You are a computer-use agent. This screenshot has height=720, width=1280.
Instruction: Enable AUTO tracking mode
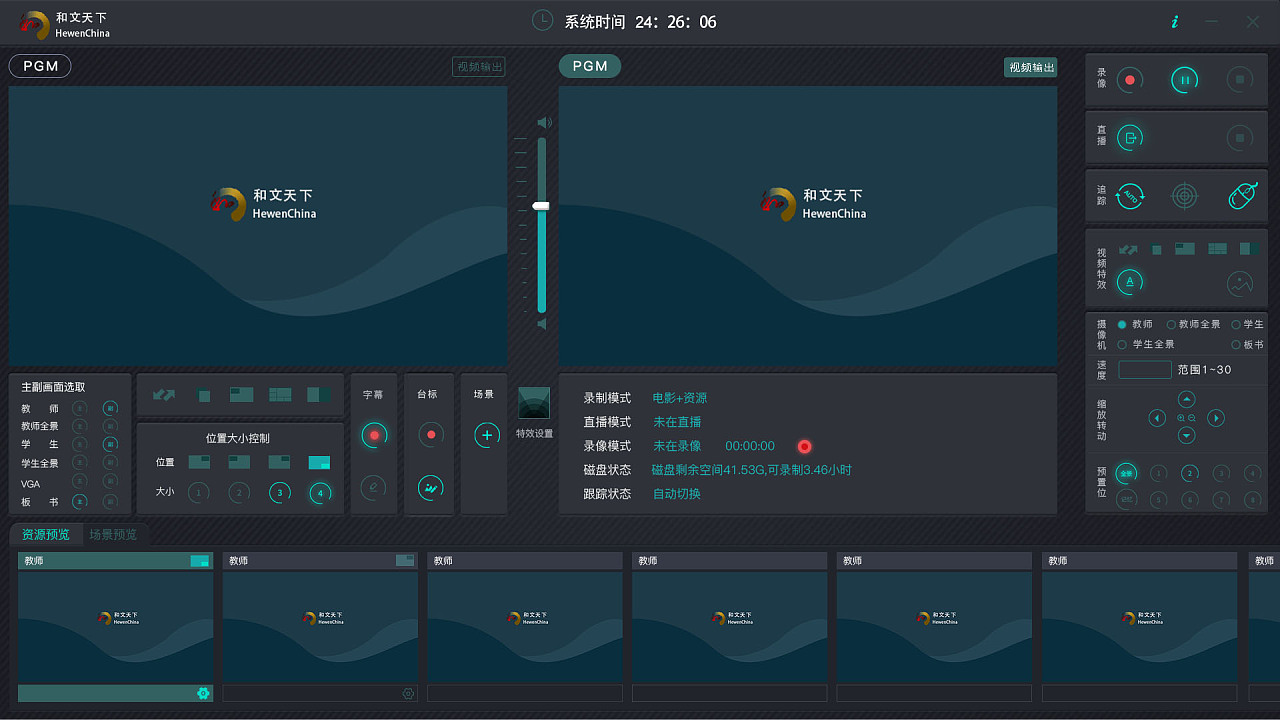1130,195
